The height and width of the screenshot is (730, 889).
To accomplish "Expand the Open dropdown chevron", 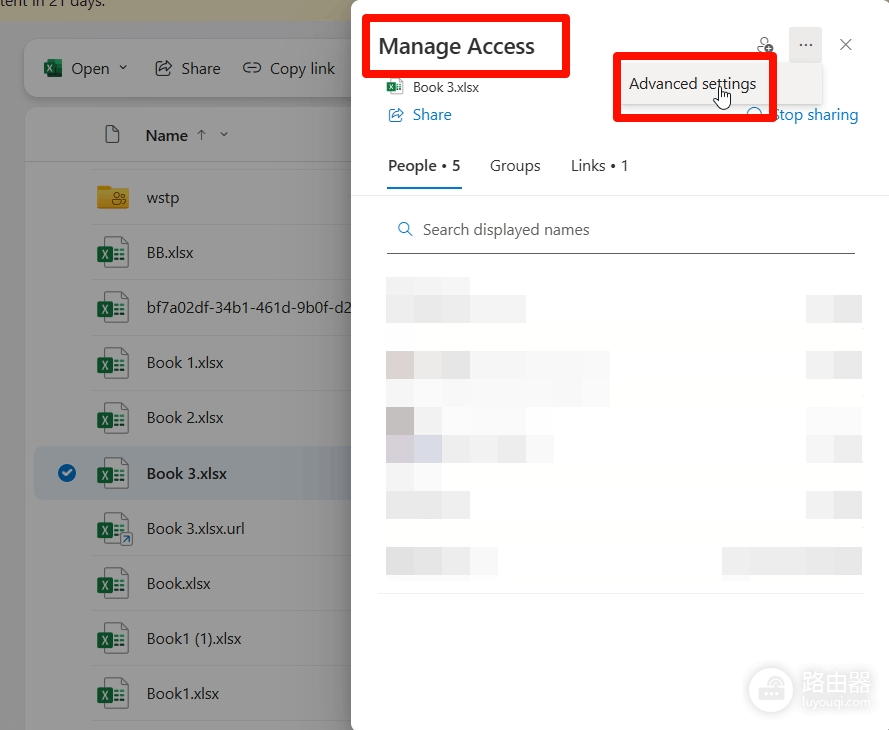I will point(123,67).
